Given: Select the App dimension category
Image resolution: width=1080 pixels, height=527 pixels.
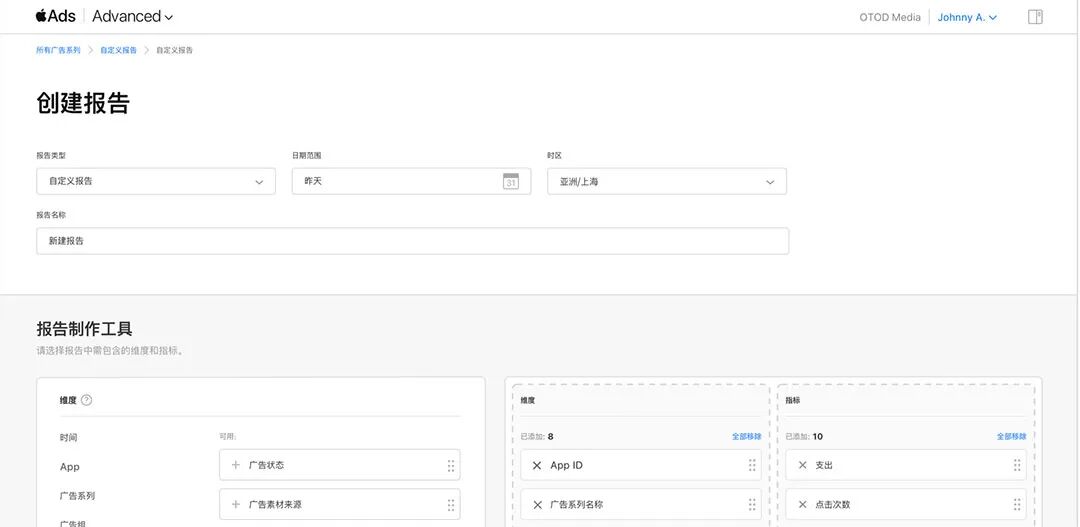Looking at the screenshot, I should pos(70,467).
